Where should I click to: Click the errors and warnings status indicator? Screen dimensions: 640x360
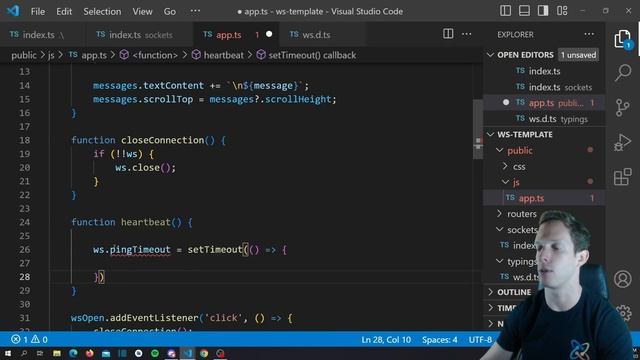click(x=29, y=339)
